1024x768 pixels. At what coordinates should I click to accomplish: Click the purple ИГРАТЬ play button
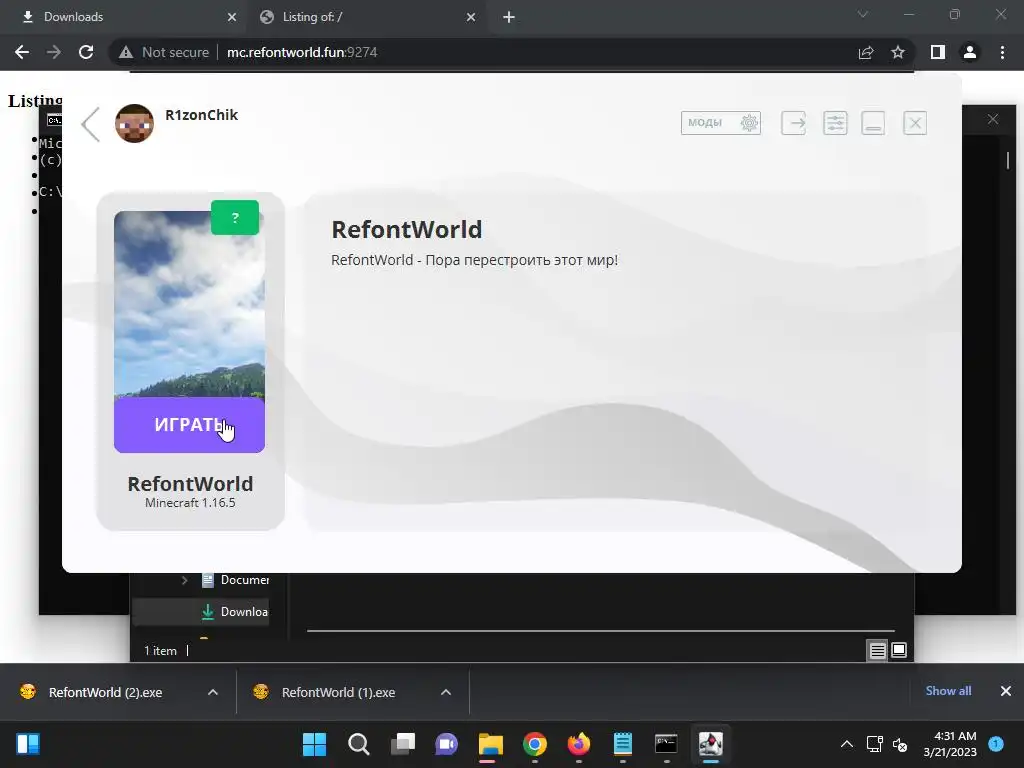click(x=189, y=425)
